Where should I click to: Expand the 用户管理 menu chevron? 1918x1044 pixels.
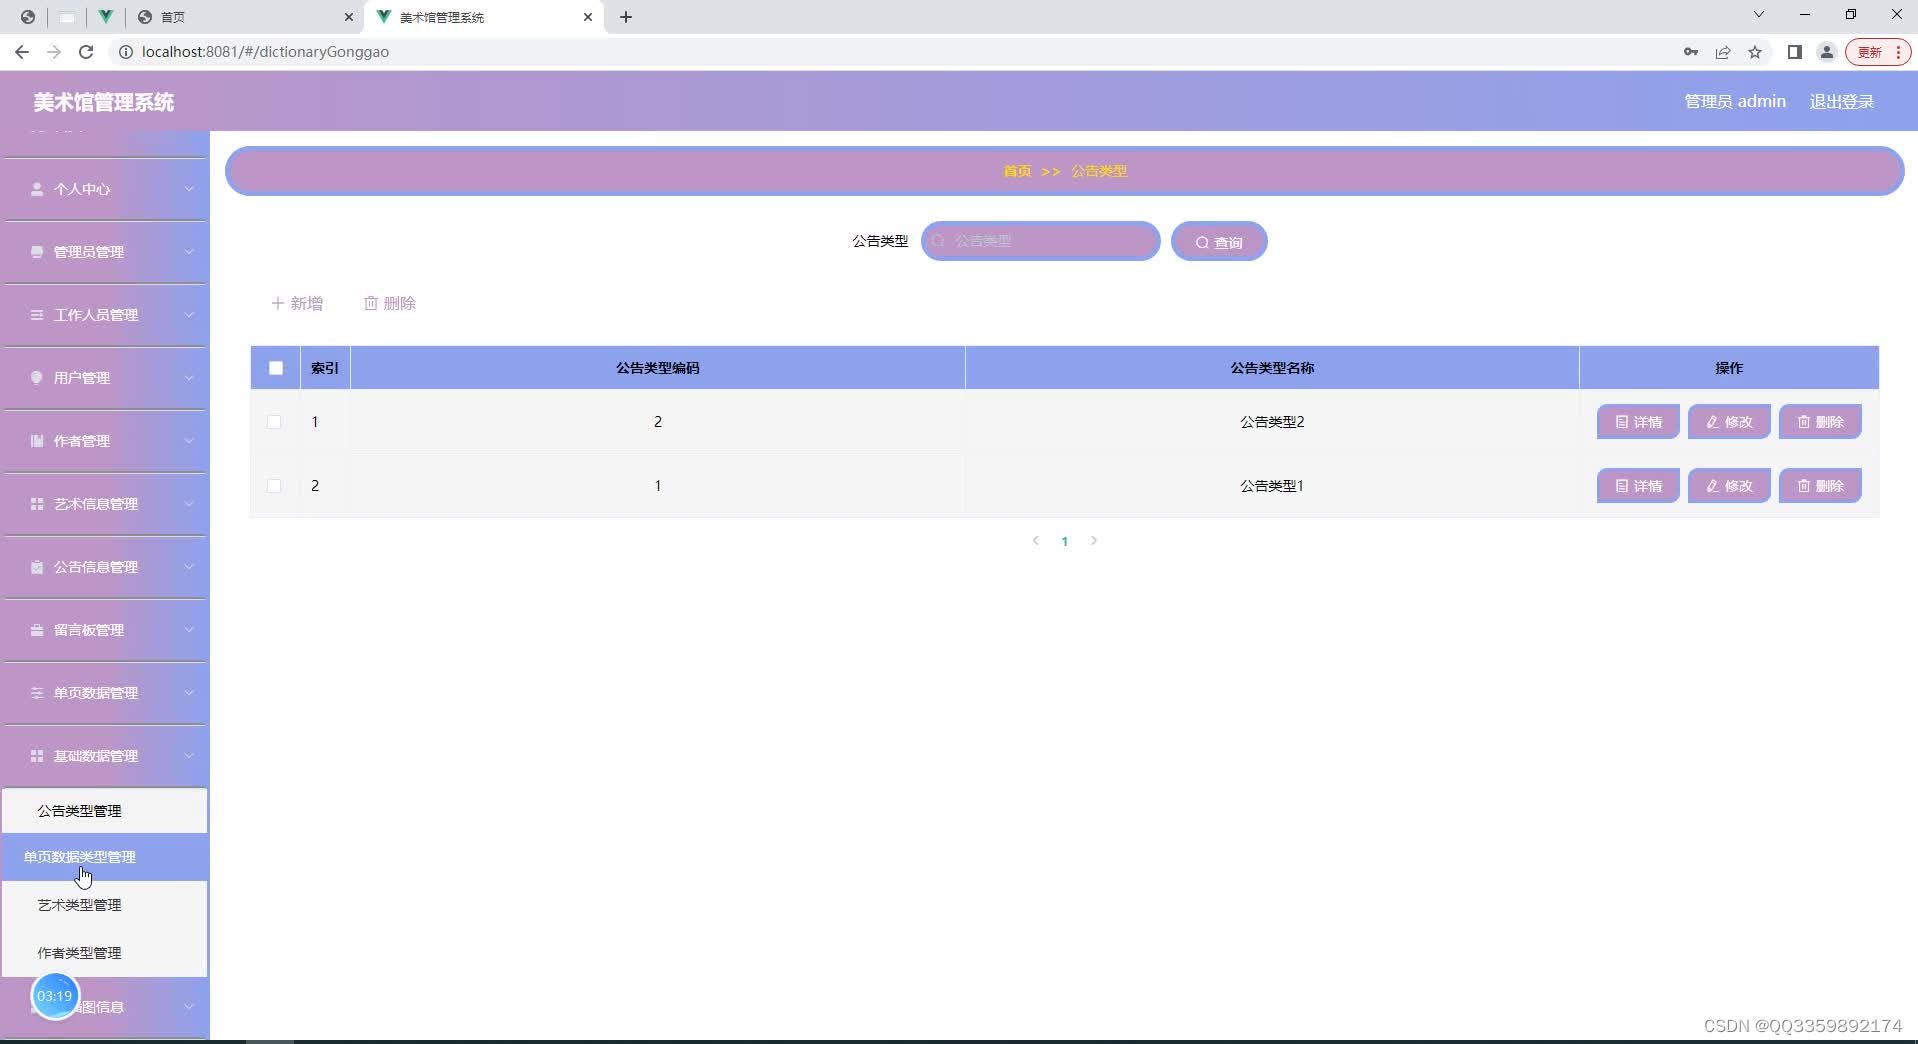tap(189, 378)
